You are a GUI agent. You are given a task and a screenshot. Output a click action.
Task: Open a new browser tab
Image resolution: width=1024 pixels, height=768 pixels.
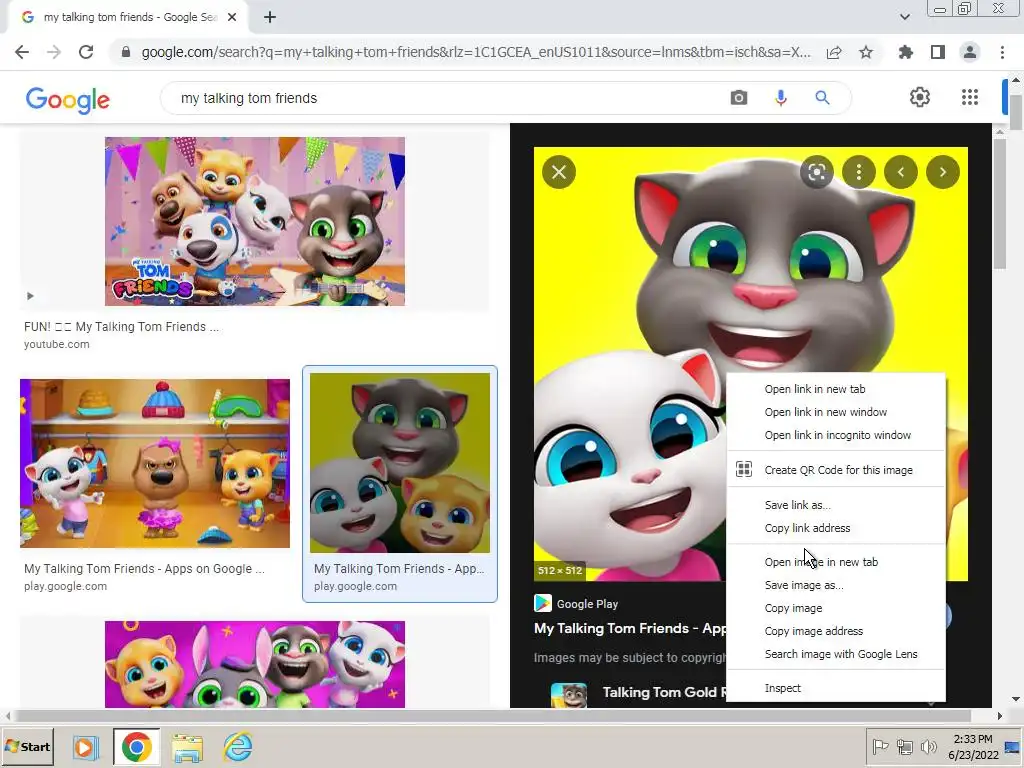pyautogui.click(x=270, y=18)
